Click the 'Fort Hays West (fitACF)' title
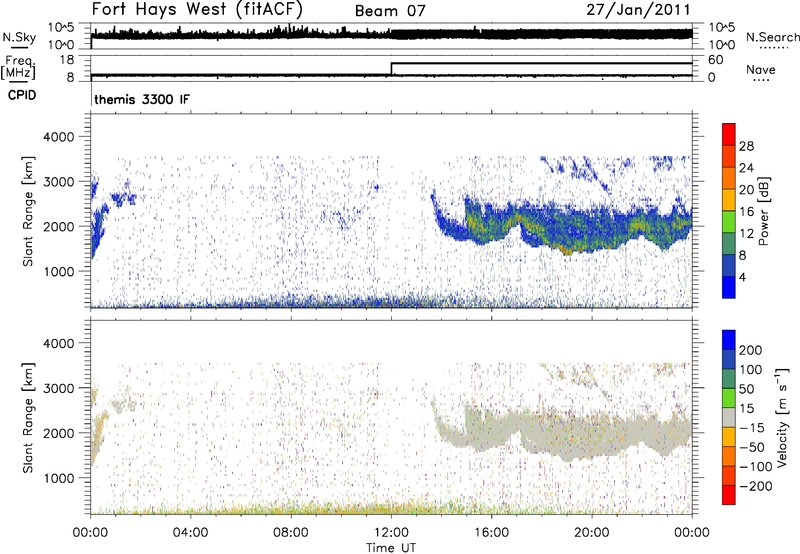 (x=197, y=10)
